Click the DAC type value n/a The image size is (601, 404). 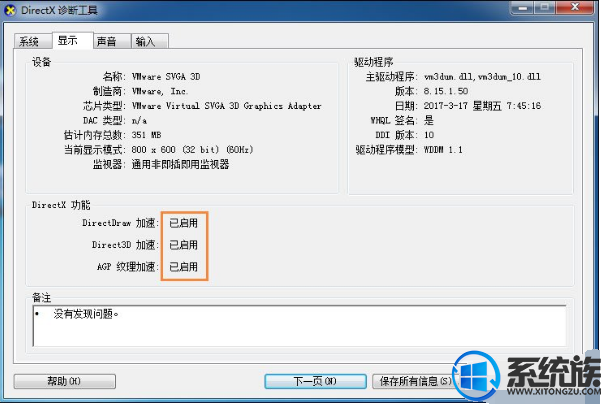click(x=139, y=120)
